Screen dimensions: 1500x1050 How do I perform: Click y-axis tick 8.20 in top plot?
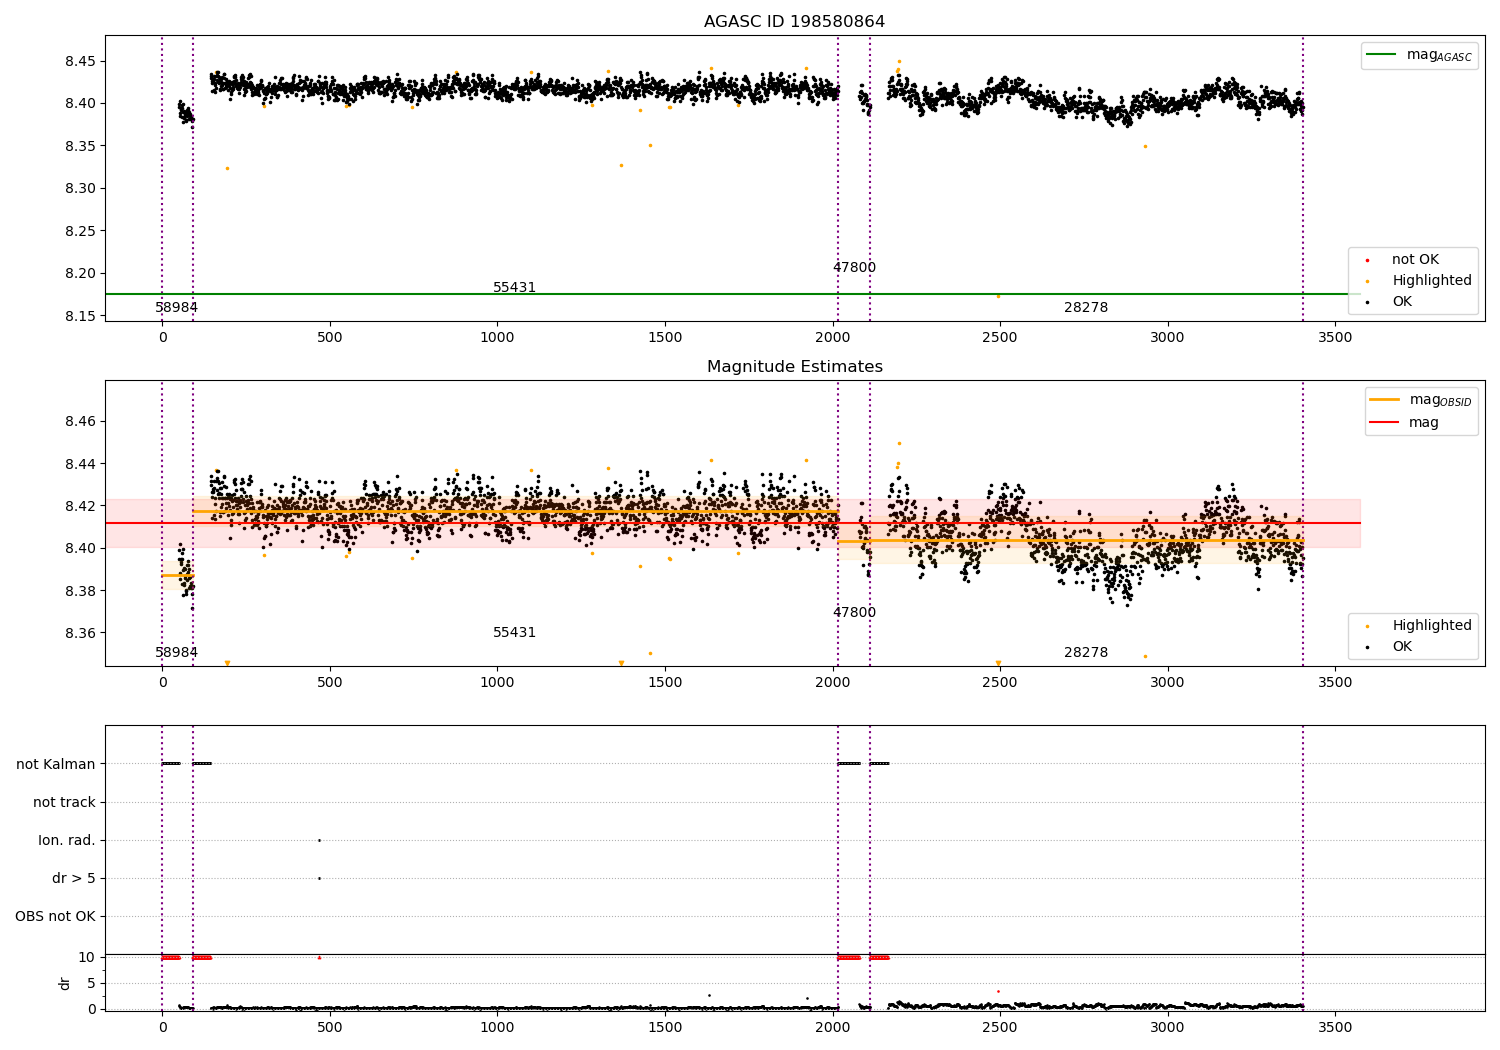pos(82,273)
